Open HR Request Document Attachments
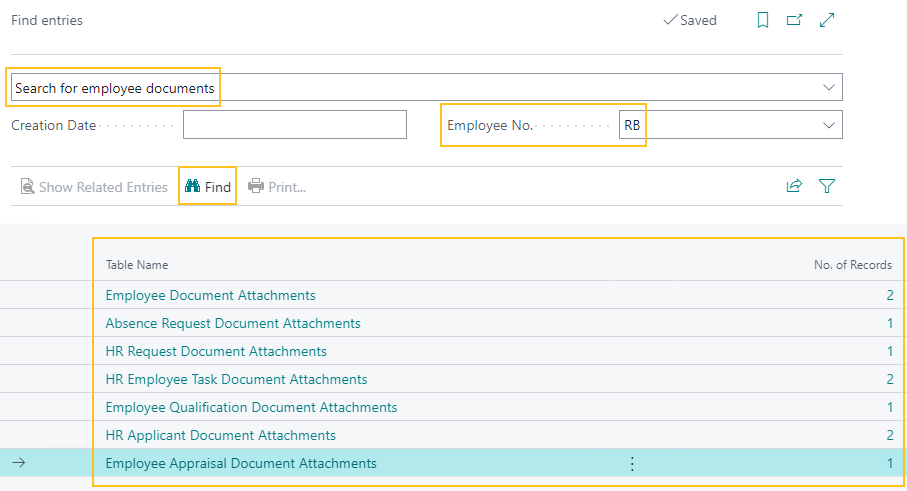The height and width of the screenshot is (491, 907). coord(216,351)
